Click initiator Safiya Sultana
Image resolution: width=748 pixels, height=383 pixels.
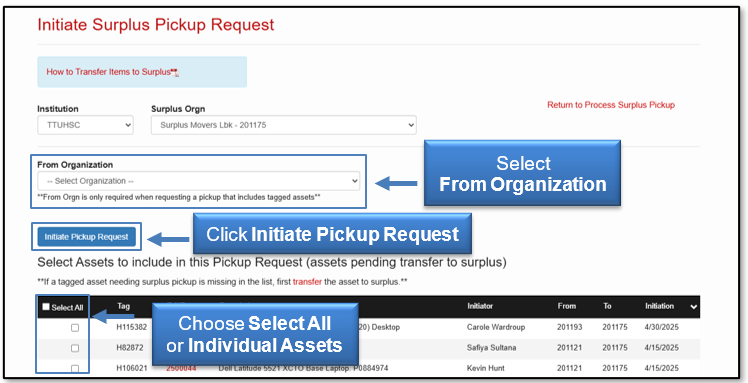491,348
